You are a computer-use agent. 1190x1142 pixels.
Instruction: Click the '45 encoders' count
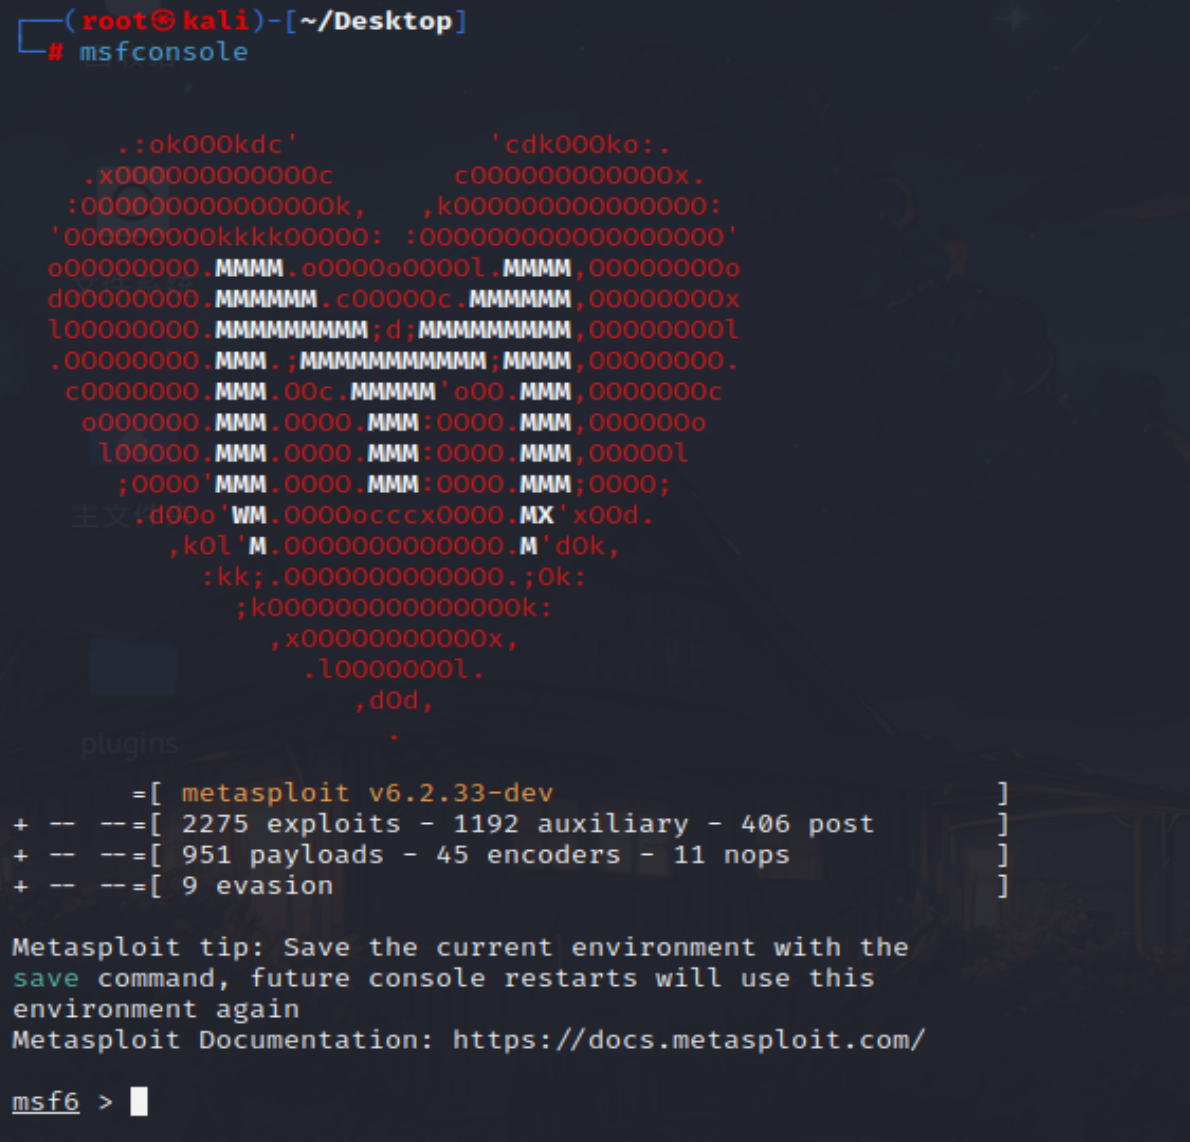[529, 854]
